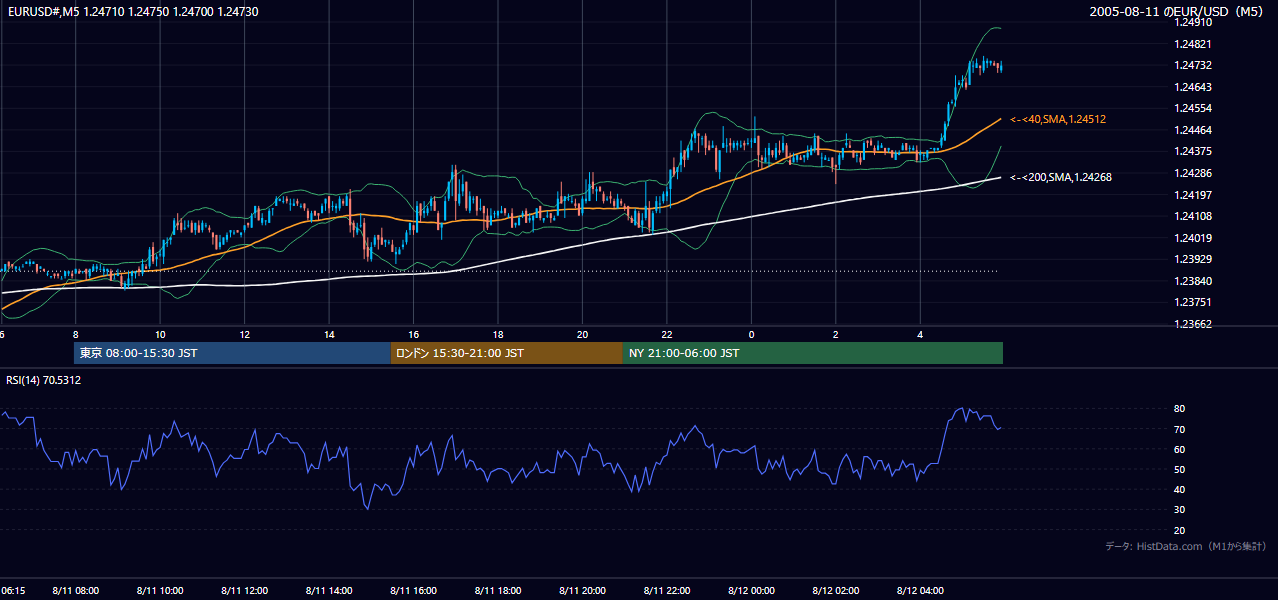Click price axis value 1.23751
This screenshot has width=1278, height=600.
pyautogui.click(x=1194, y=302)
